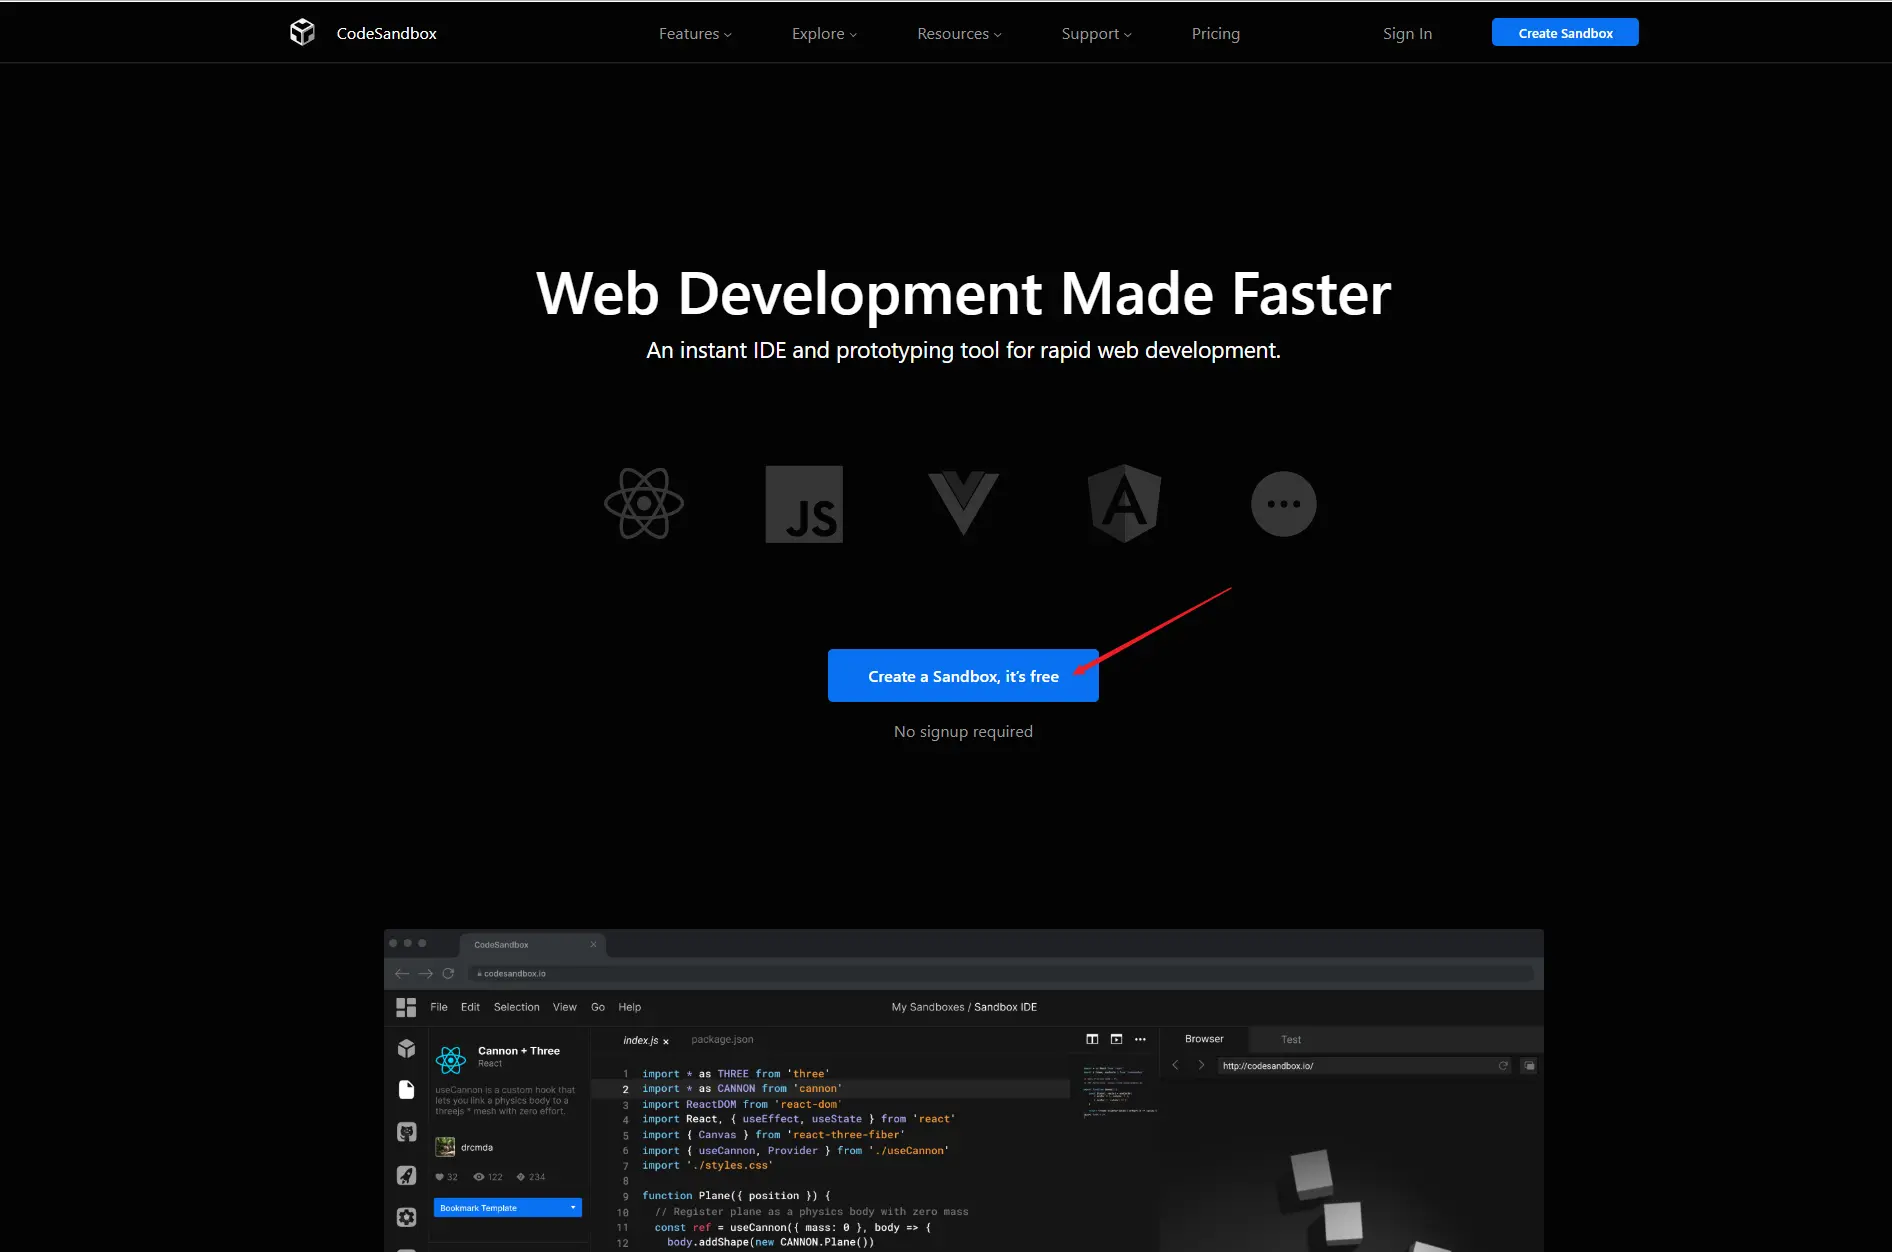Open preview in new window icon
Screen dimensions: 1892x1252
tap(1529, 1066)
